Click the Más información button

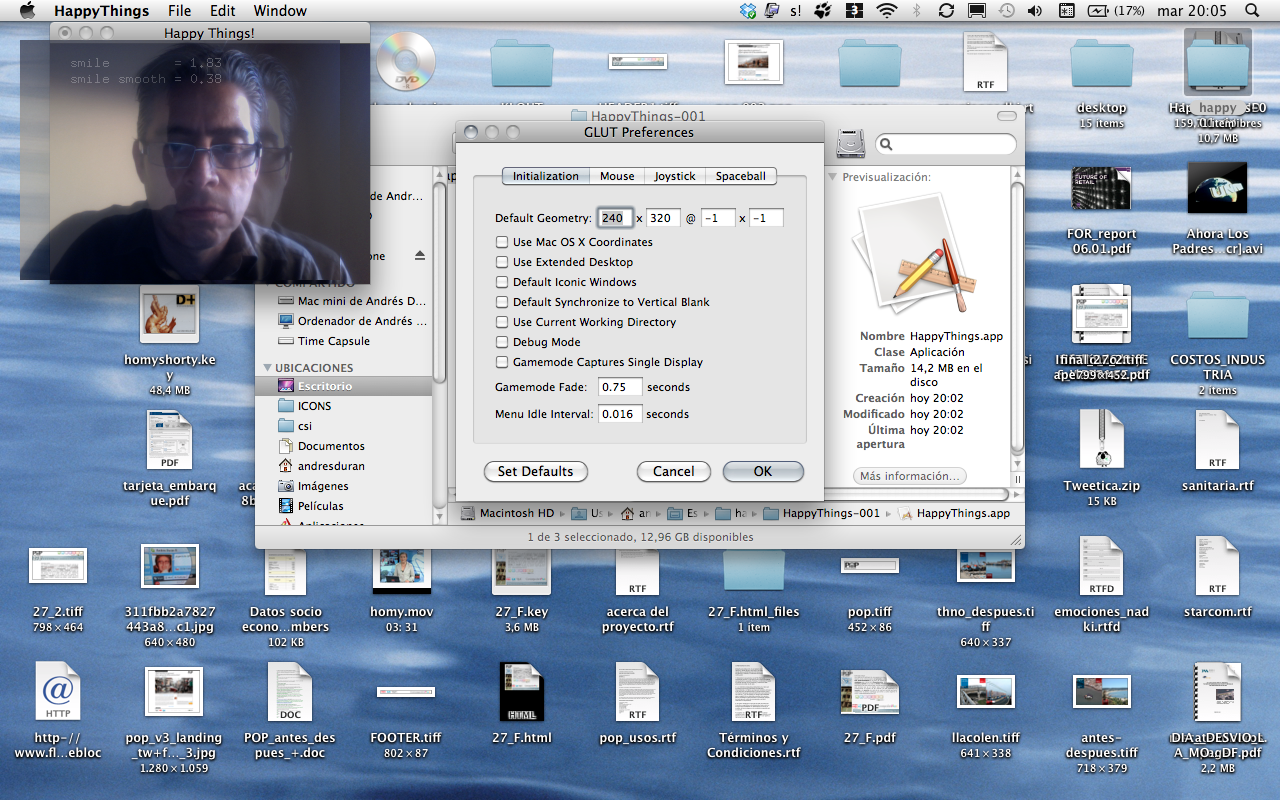(909, 476)
